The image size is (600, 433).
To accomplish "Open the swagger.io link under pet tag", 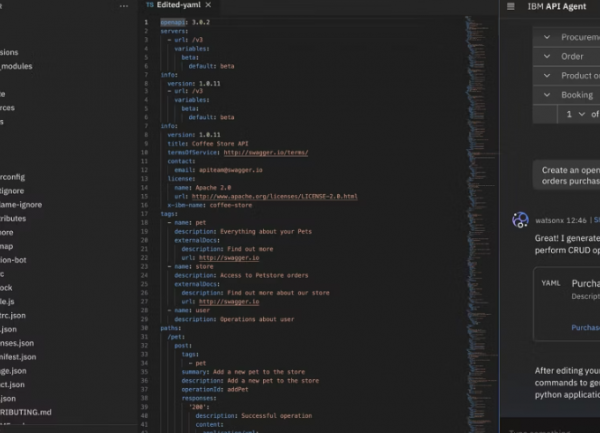I will (x=229, y=258).
